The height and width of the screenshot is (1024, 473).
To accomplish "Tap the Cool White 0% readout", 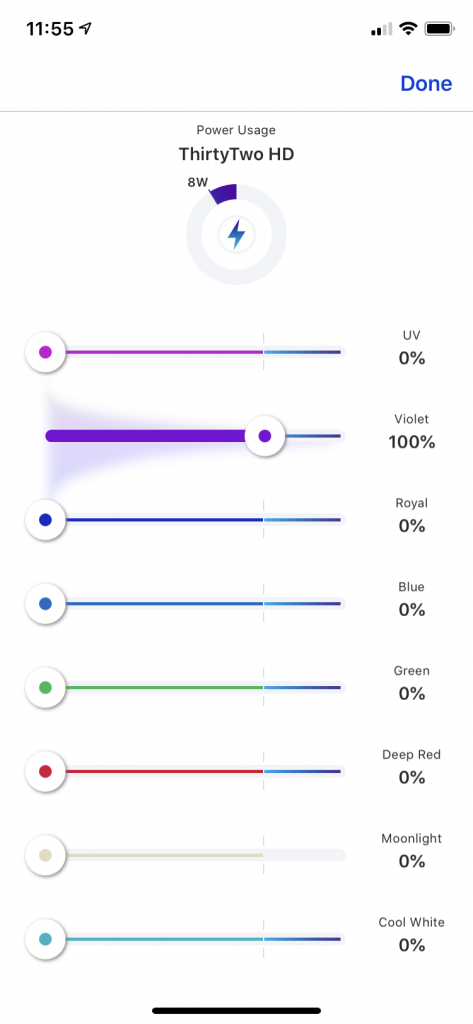I will (x=412, y=945).
